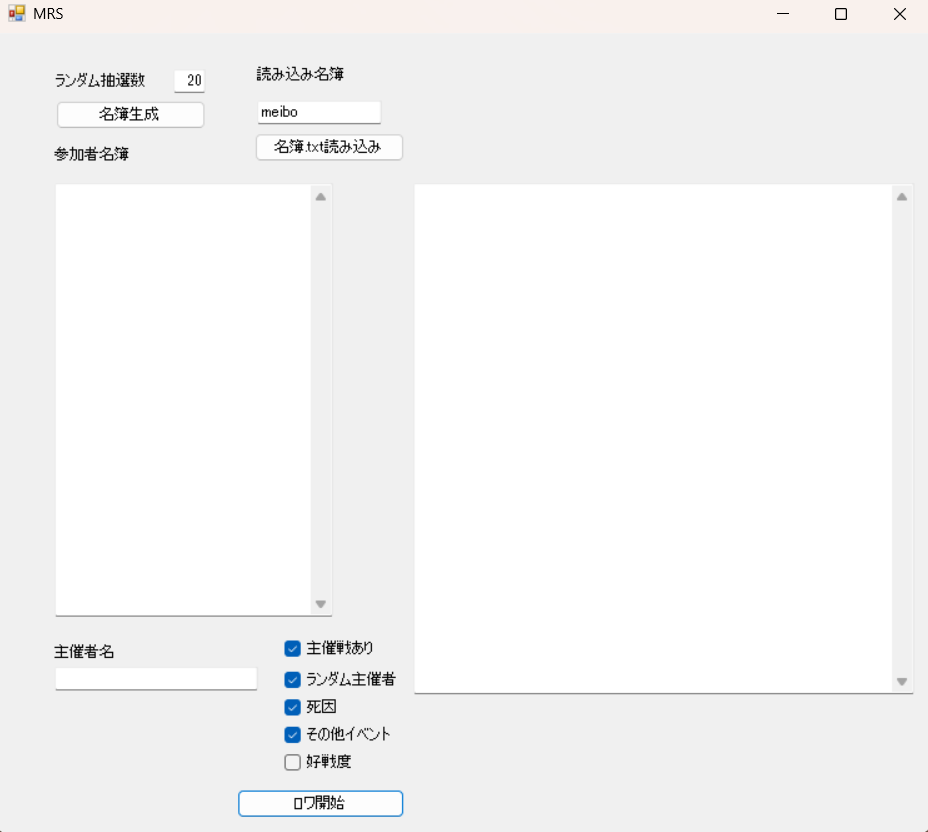Turn off the その他イベント checkbox
Image resolution: width=928 pixels, height=832 pixels.
coord(293,734)
